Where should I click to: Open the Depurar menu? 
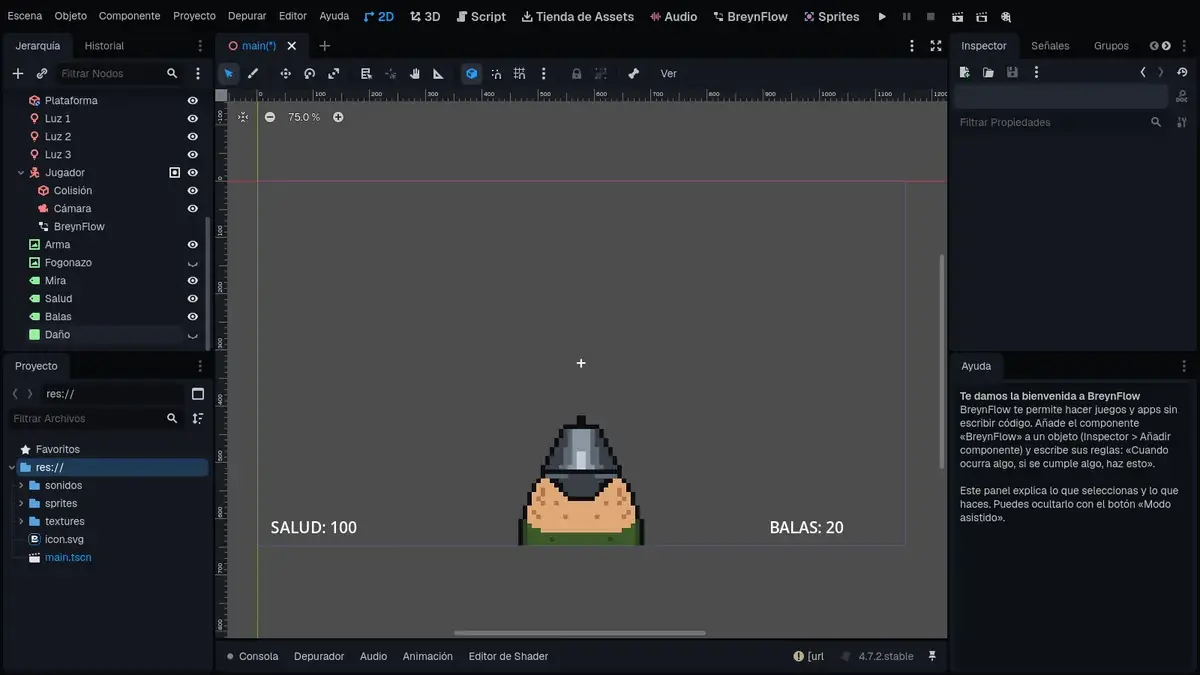[x=247, y=16]
